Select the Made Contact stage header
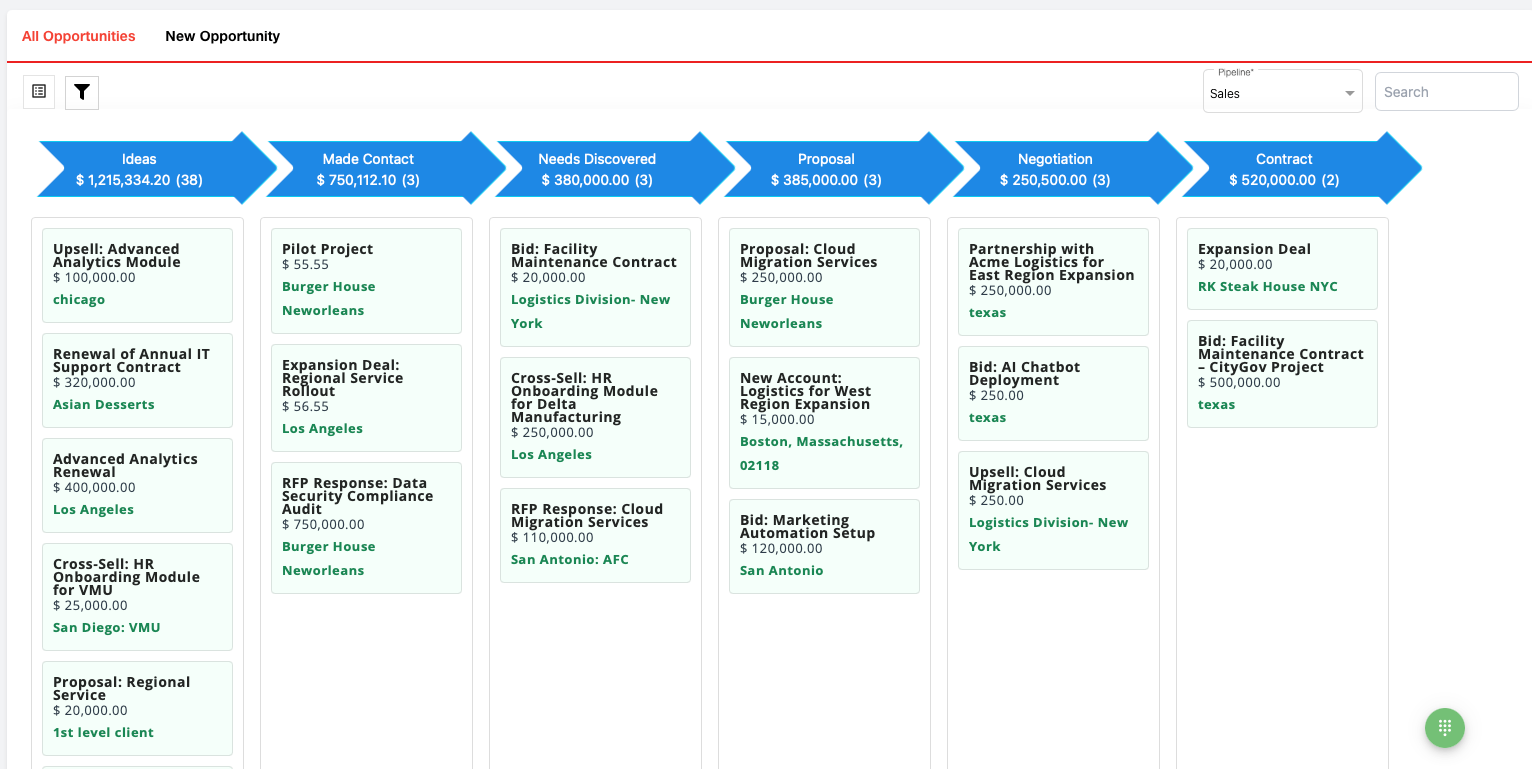 pyautogui.click(x=368, y=169)
